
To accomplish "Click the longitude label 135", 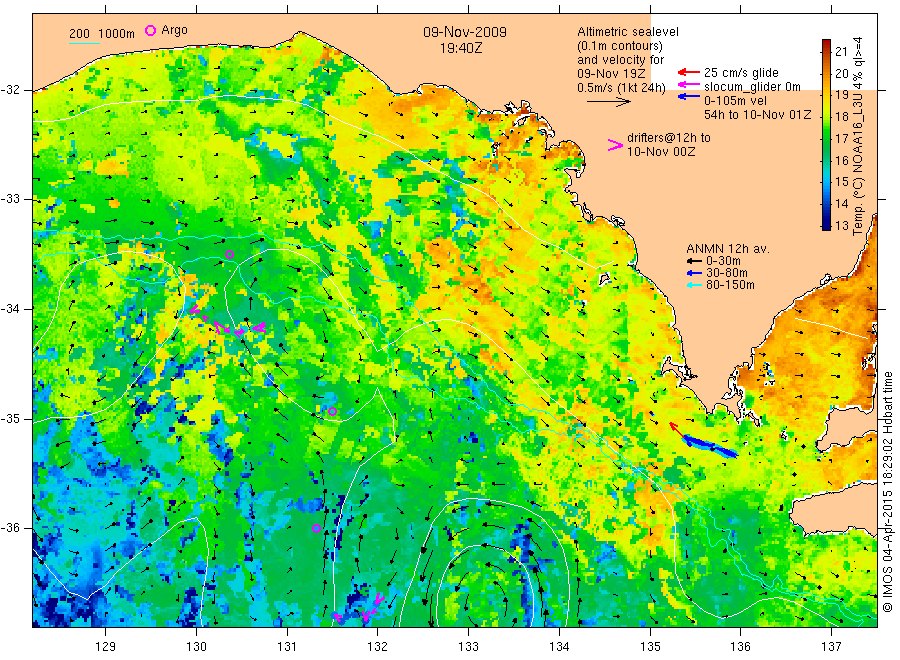I will [x=650, y=647].
